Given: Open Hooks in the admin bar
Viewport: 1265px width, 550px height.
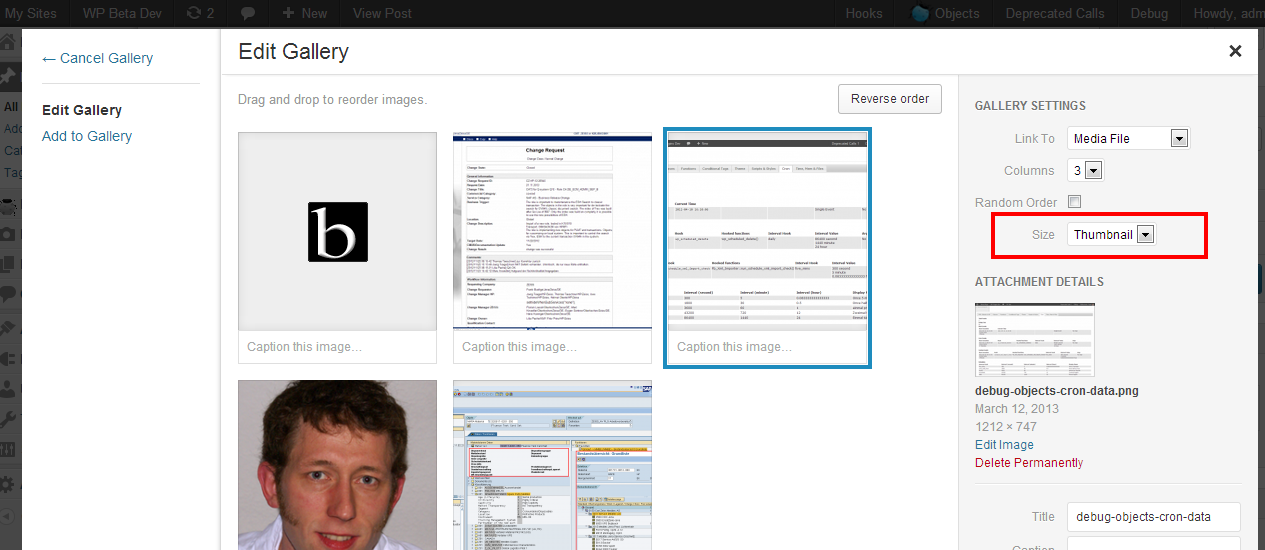Looking at the screenshot, I should 864,13.
